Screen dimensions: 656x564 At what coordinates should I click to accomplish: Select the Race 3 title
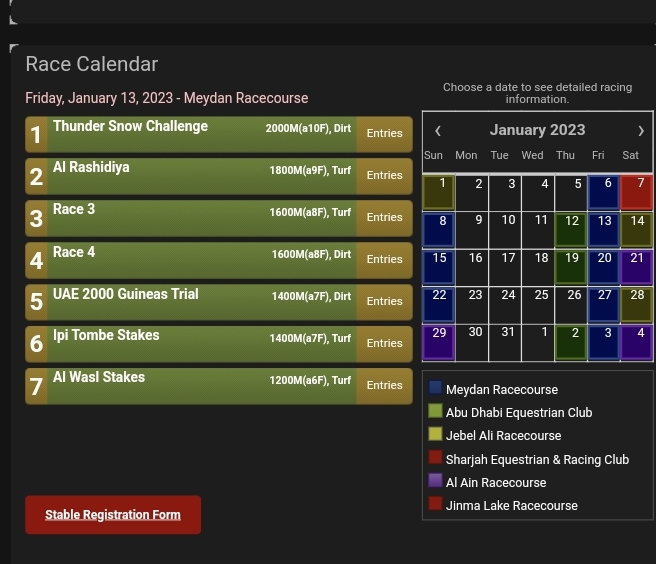point(74,209)
